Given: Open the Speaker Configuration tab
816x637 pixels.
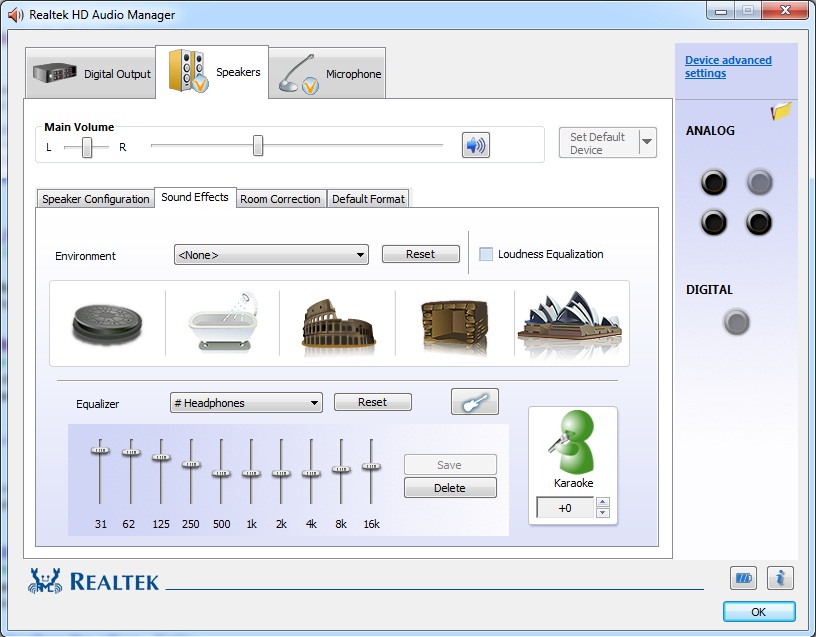Looking at the screenshot, I should [96, 199].
